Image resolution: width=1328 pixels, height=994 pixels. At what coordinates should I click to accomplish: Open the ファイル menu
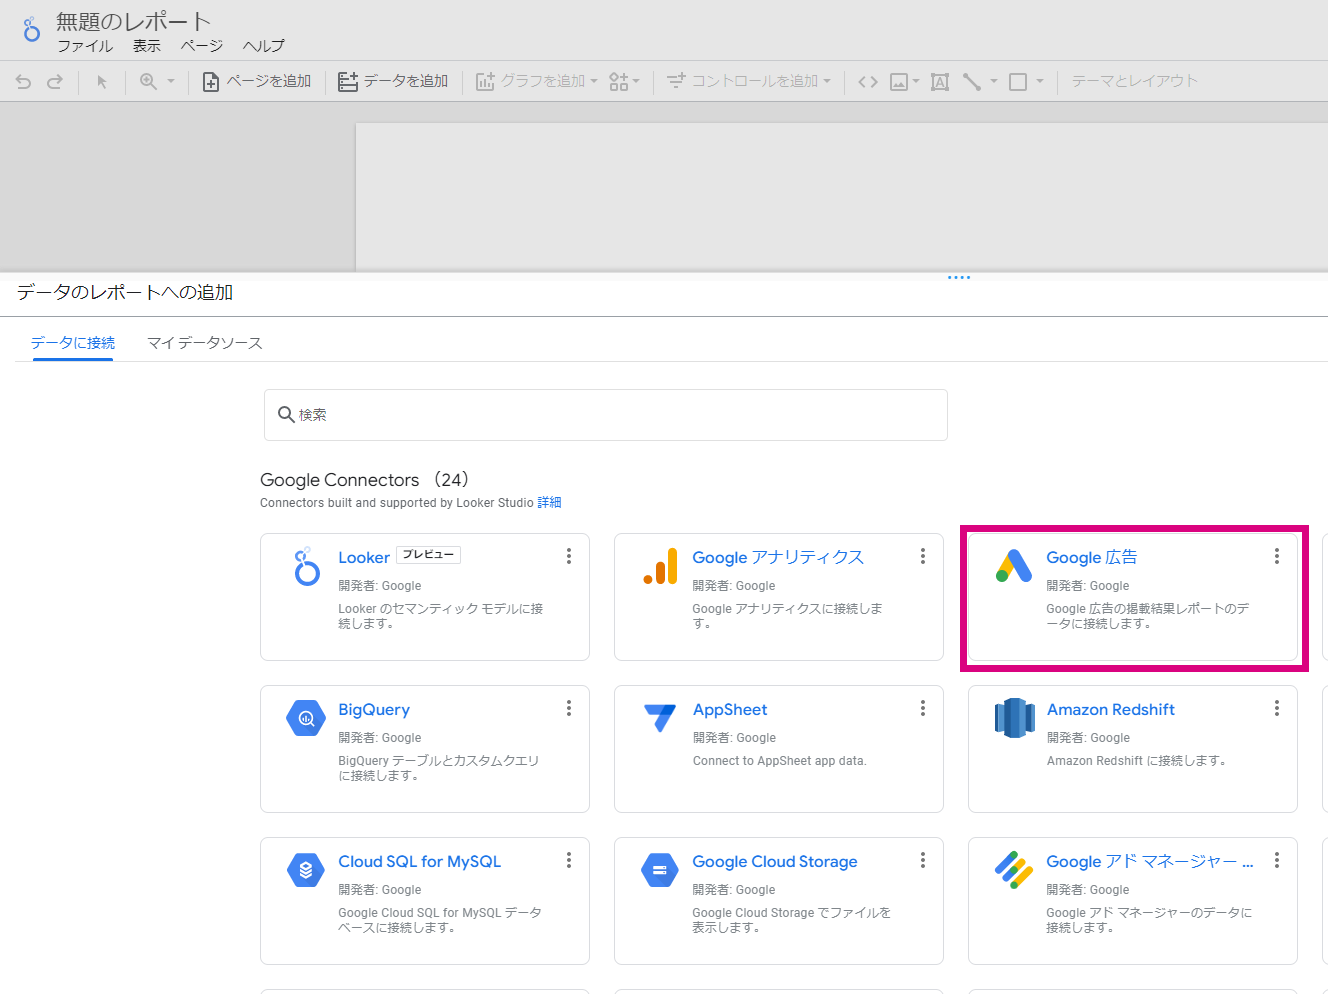pos(85,46)
